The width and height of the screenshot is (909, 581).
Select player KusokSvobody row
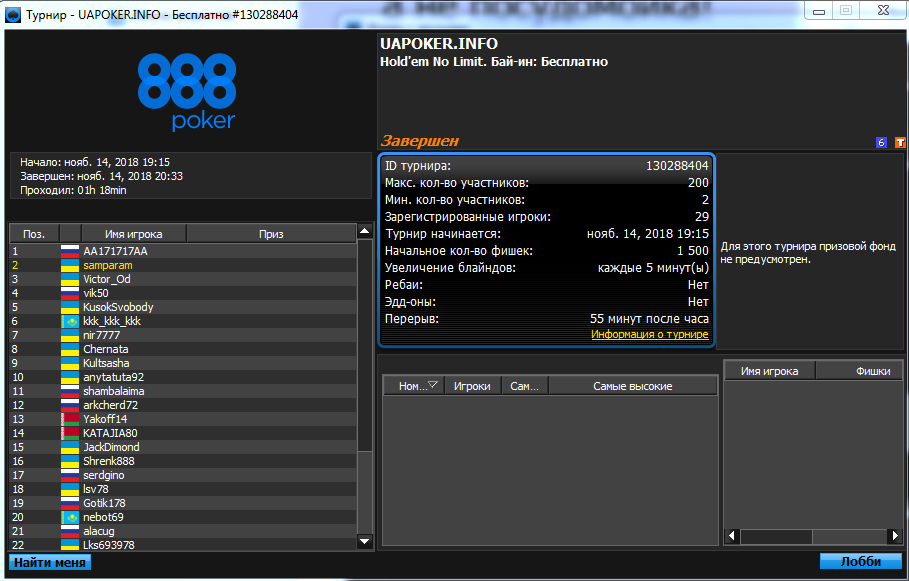click(183, 307)
